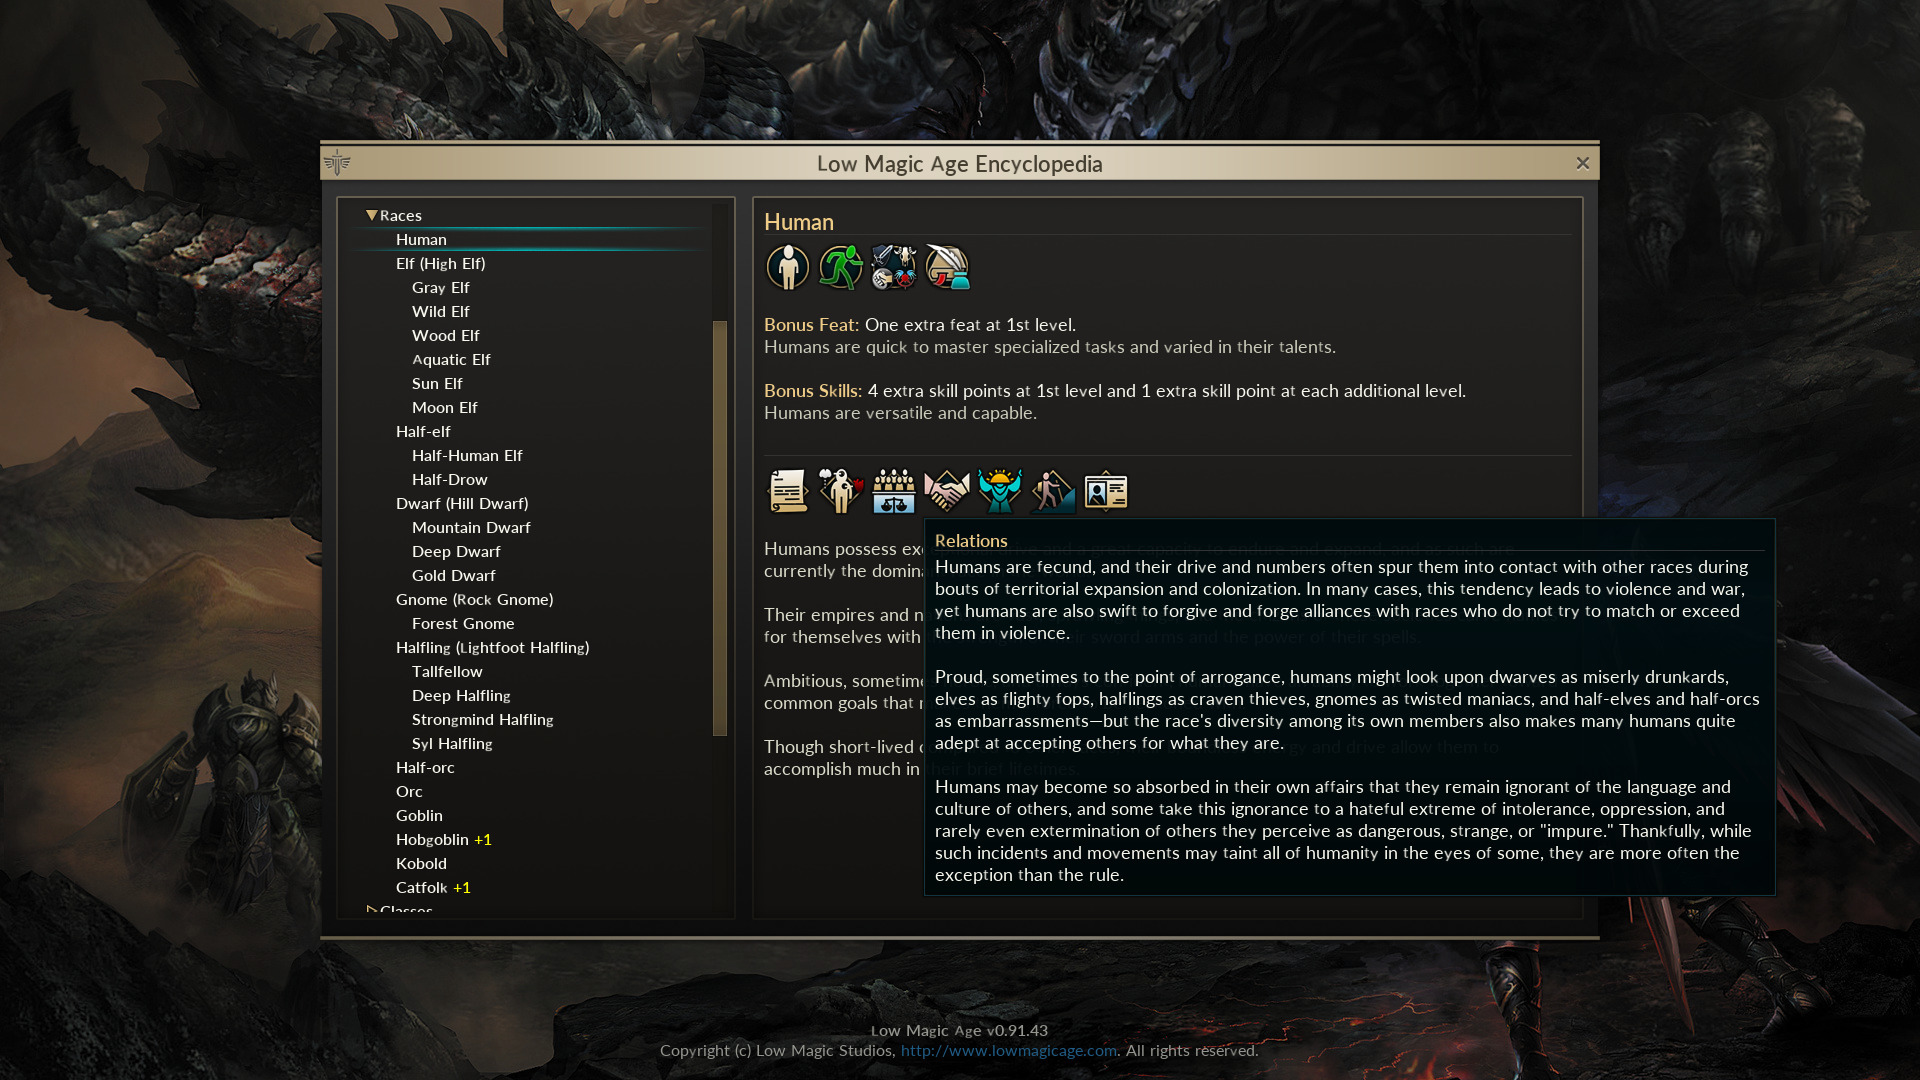Open the www.lowmagicage.com link

click(1008, 1050)
